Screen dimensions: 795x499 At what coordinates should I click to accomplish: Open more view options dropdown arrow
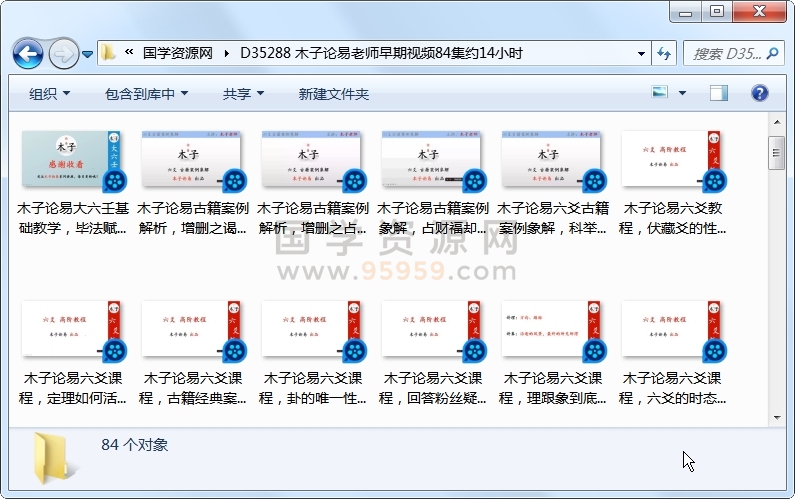[x=682, y=93]
